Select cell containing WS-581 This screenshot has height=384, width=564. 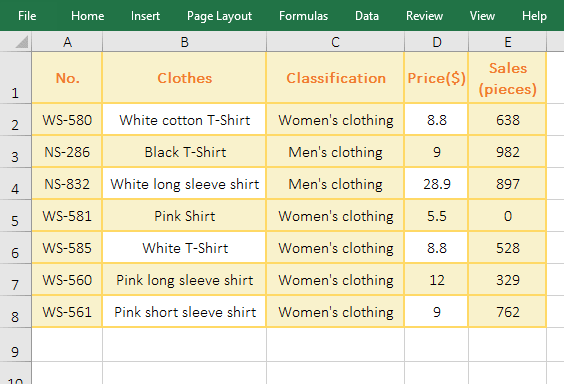(67, 216)
